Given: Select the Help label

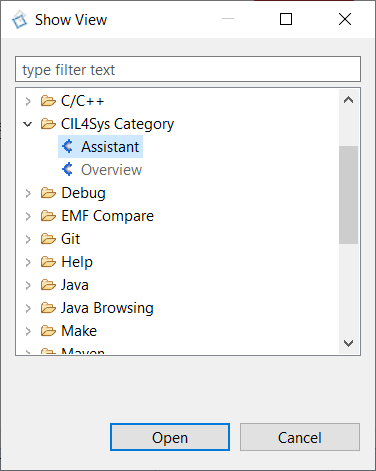Looking at the screenshot, I should (x=77, y=262).
